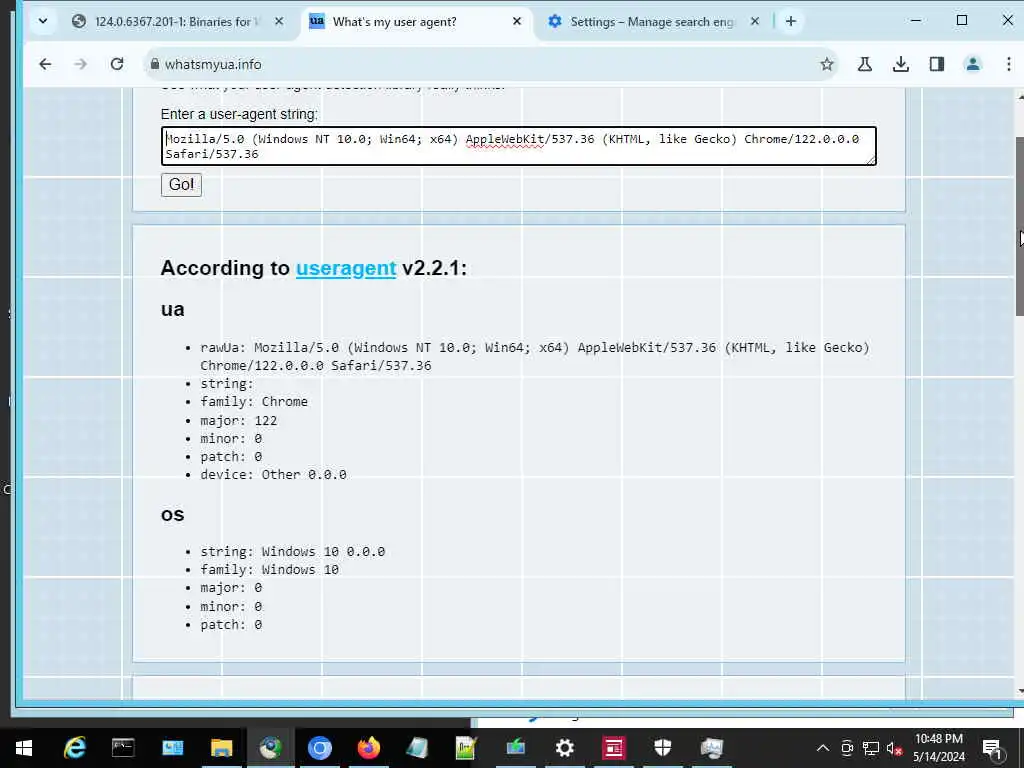Go back to the previous page
Viewport: 1024px width, 768px height.
[45, 64]
